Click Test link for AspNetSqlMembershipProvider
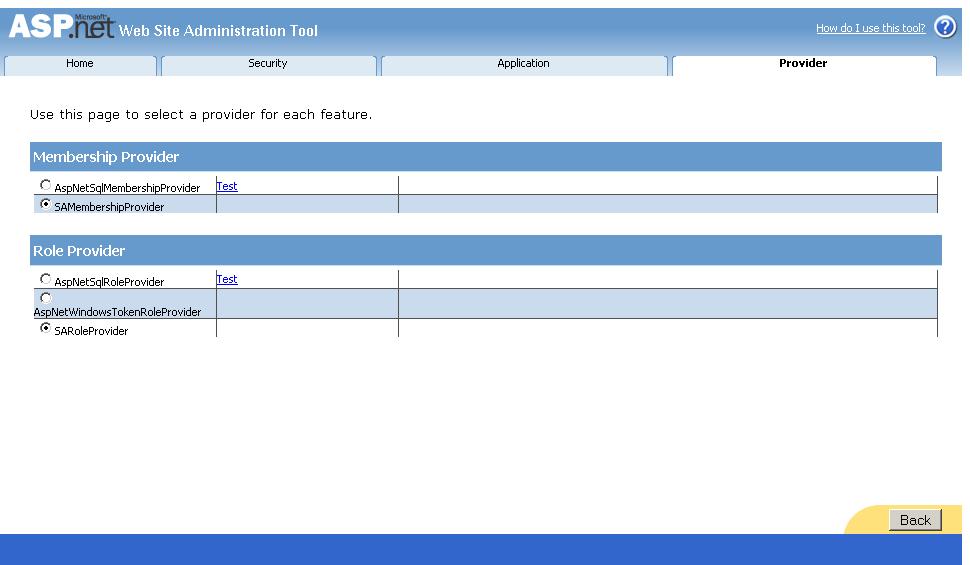This screenshot has width=970, height=565. click(227, 186)
